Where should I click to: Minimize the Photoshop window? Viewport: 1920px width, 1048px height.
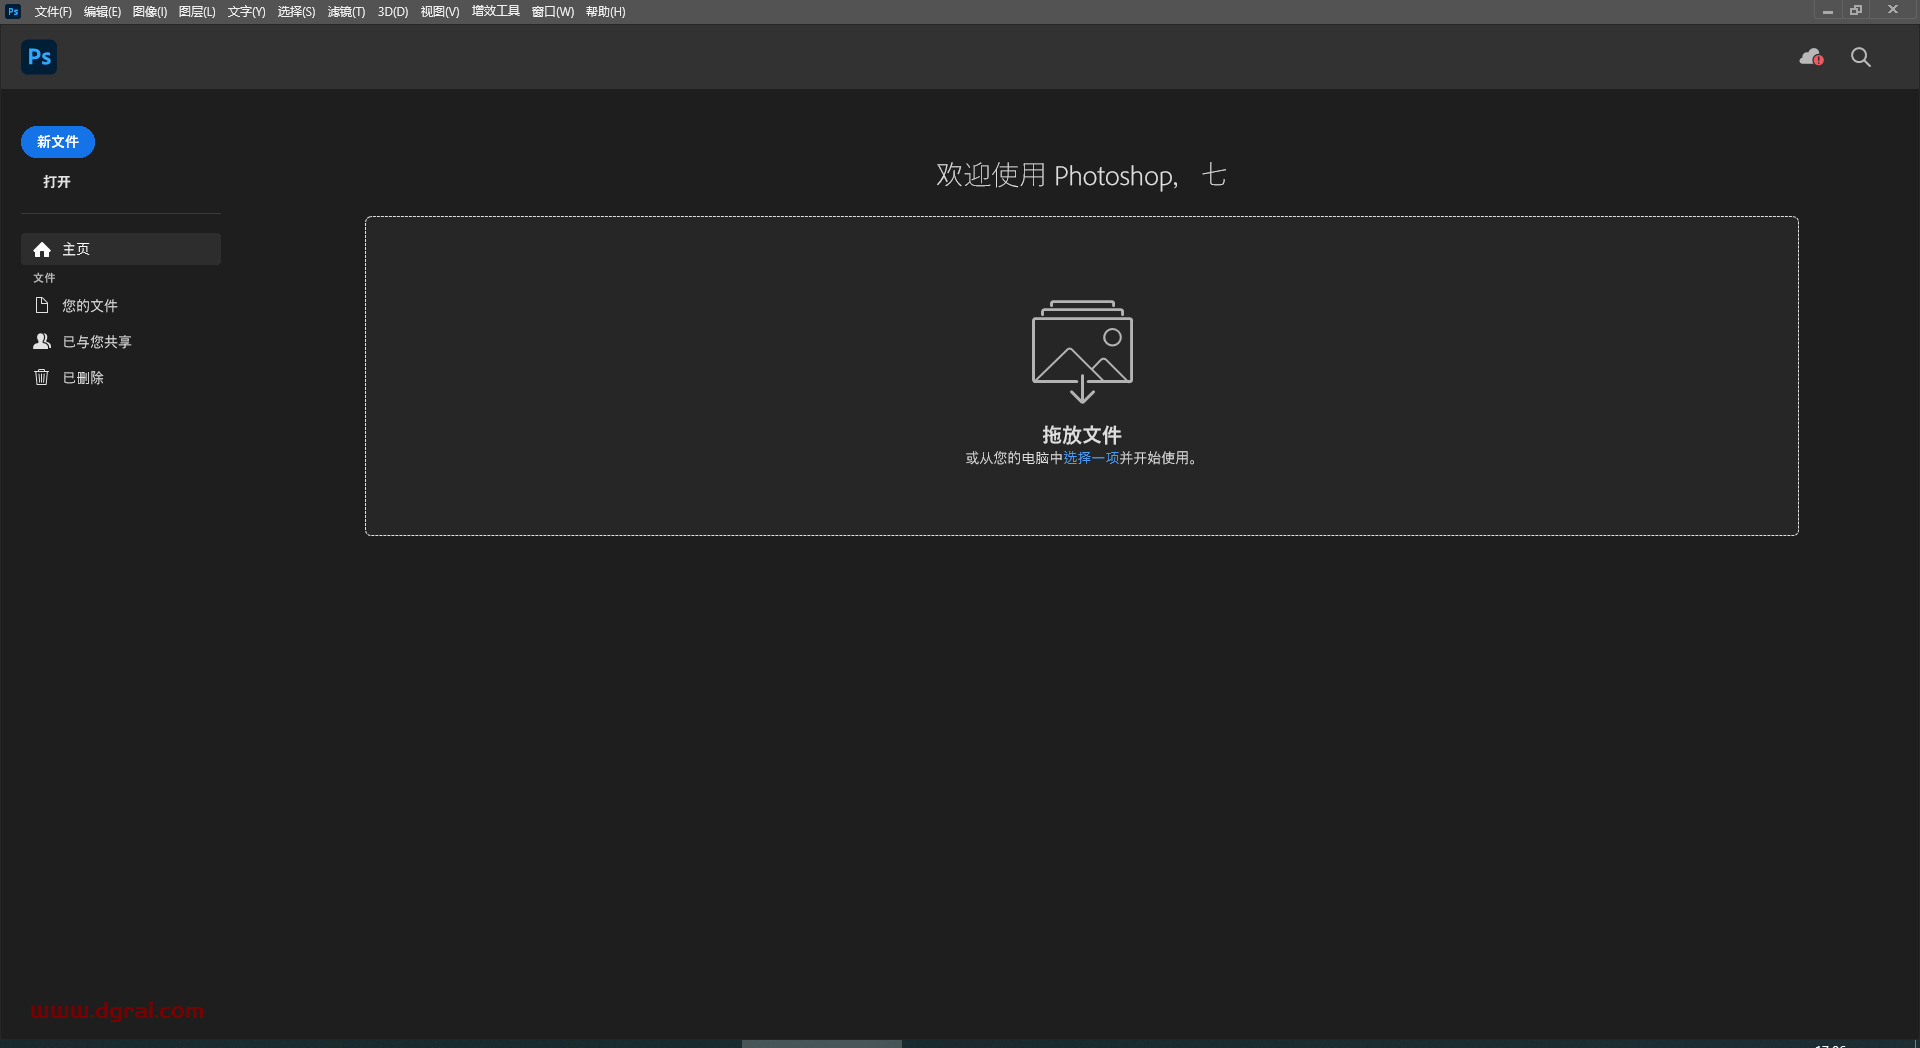(1827, 11)
